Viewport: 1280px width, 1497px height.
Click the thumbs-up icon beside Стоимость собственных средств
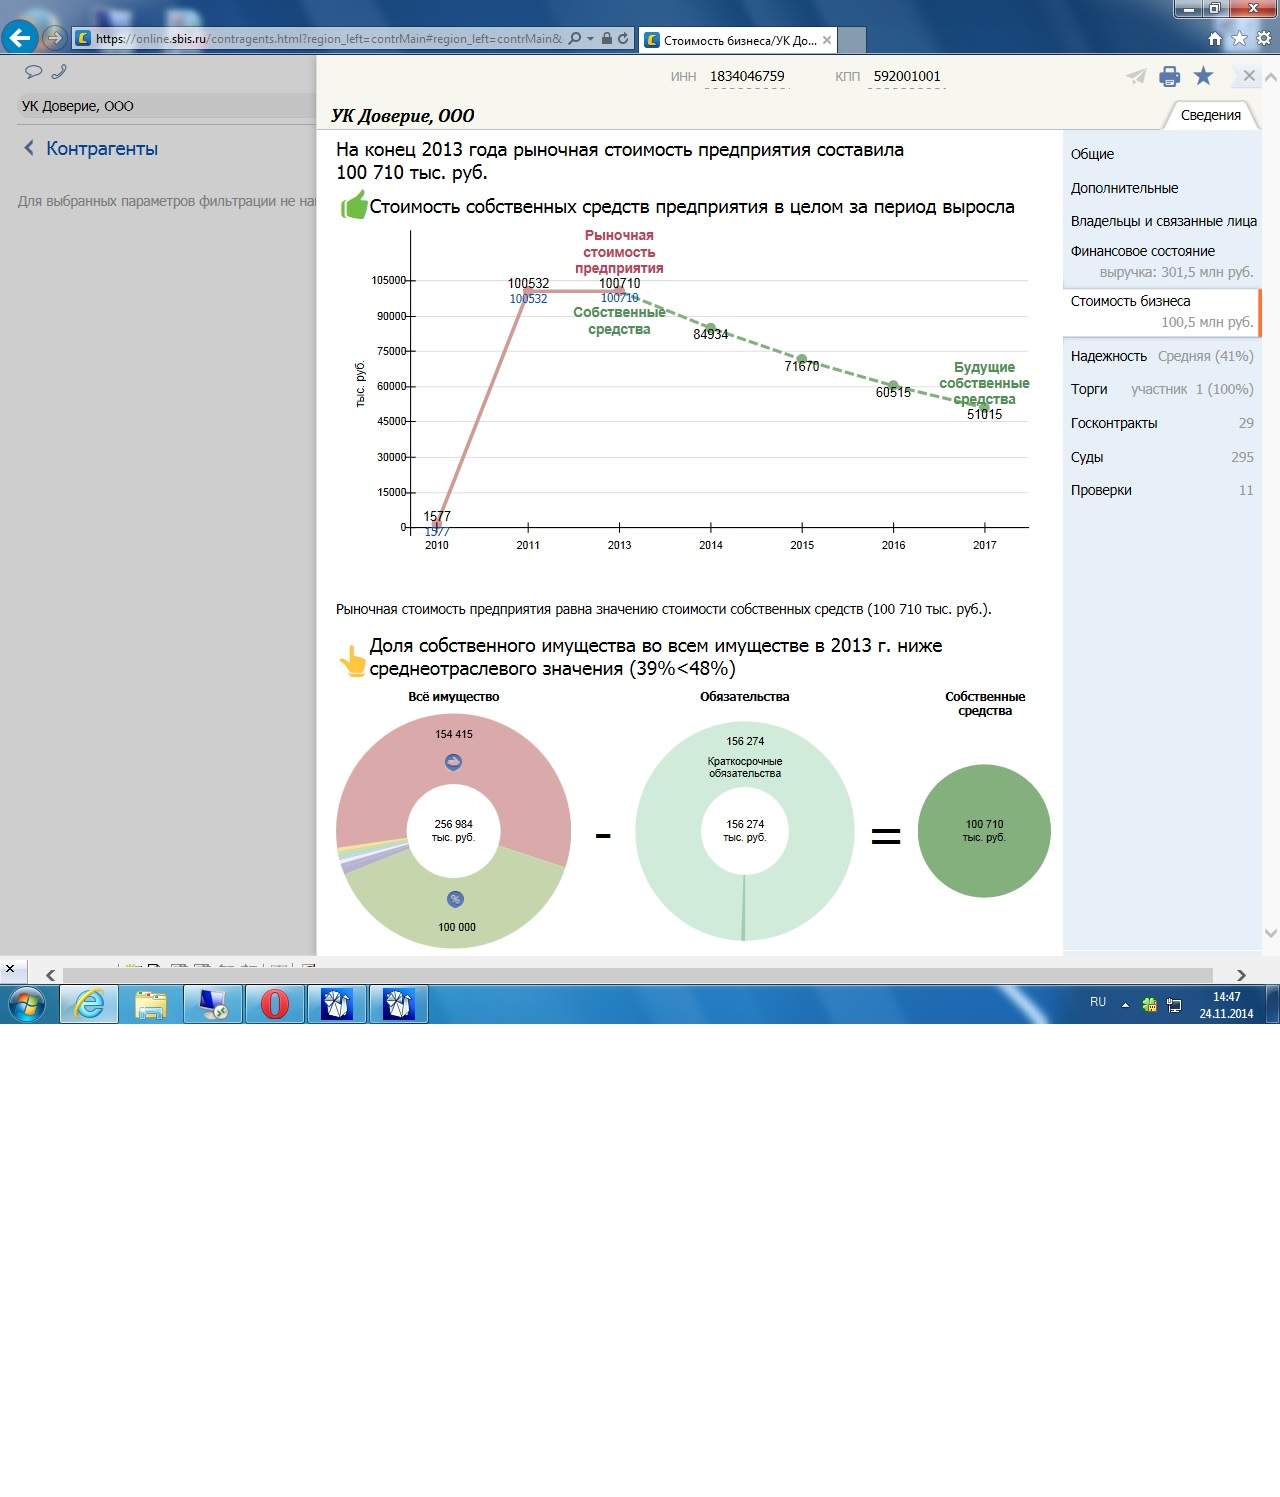click(353, 205)
